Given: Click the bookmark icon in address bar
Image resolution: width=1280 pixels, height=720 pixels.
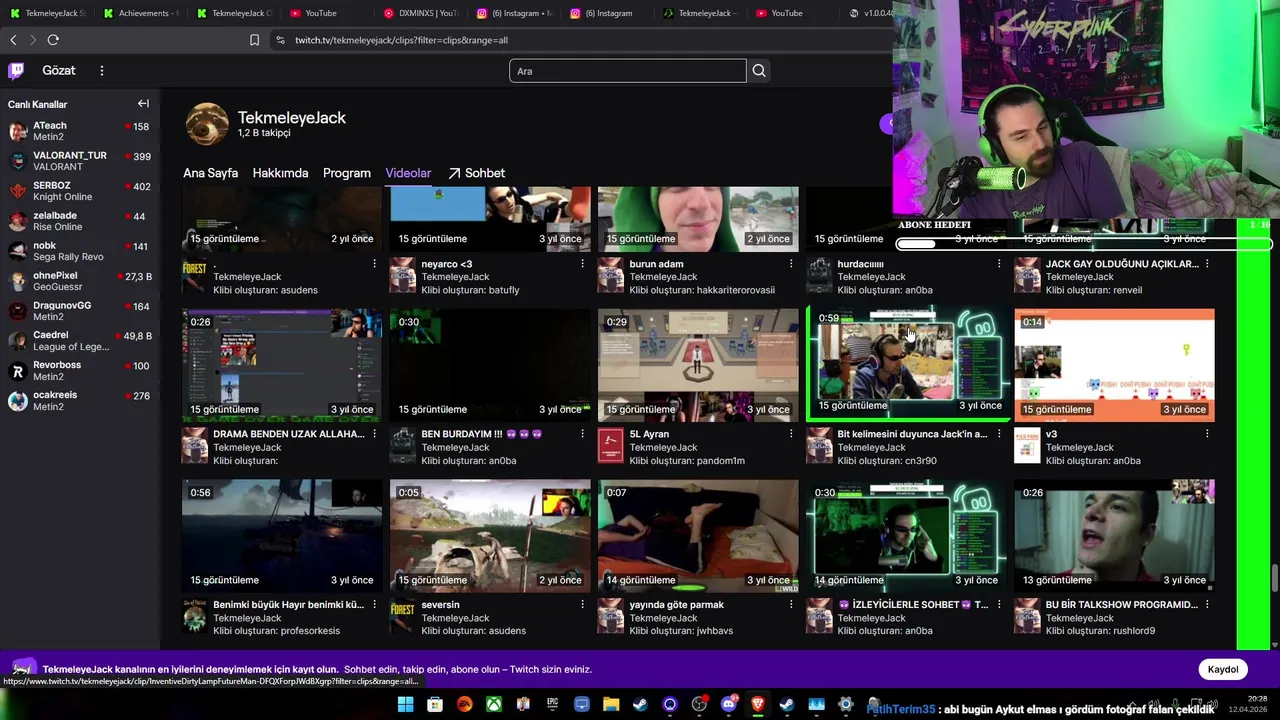Looking at the screenshot, I should click(x=254, y=40).
